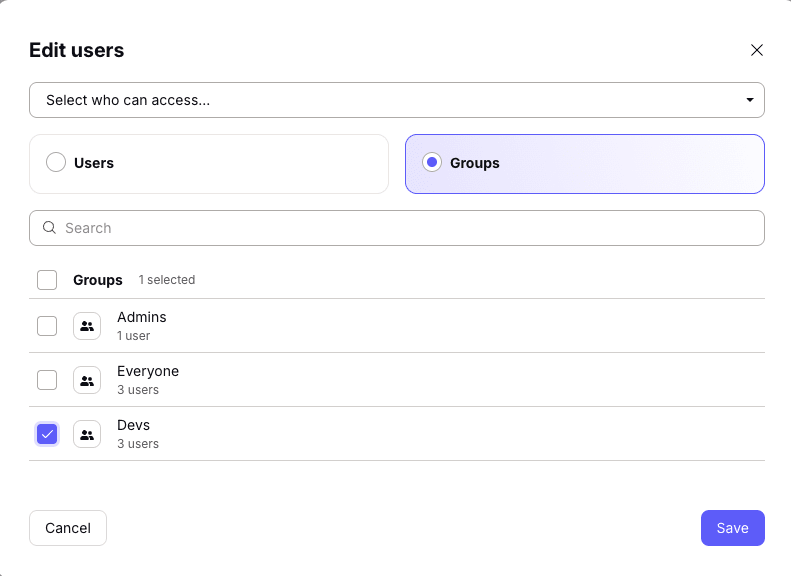Save the user access changes
The image size is (791, 576).
pos(732,528)
